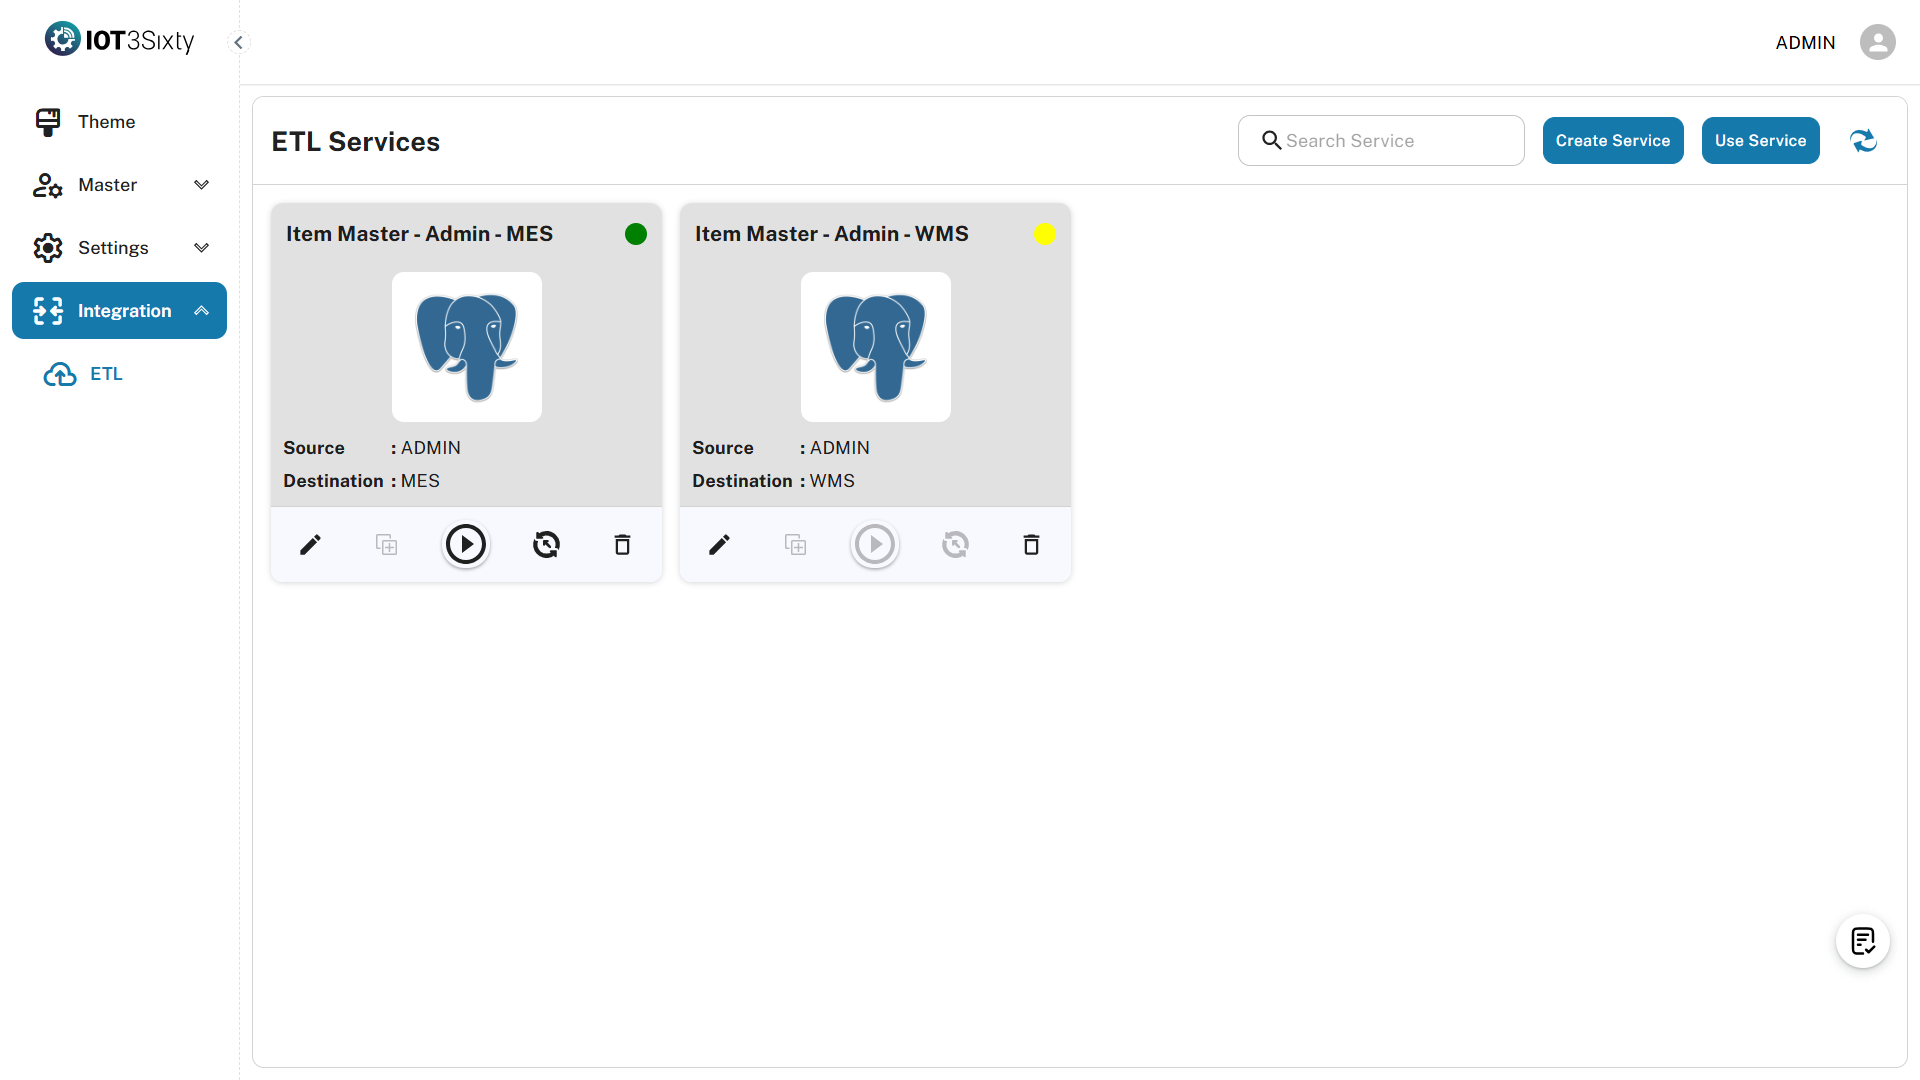Focus the Search Service field
The image size is (1920, 1080).
[x=1395, y=141]
